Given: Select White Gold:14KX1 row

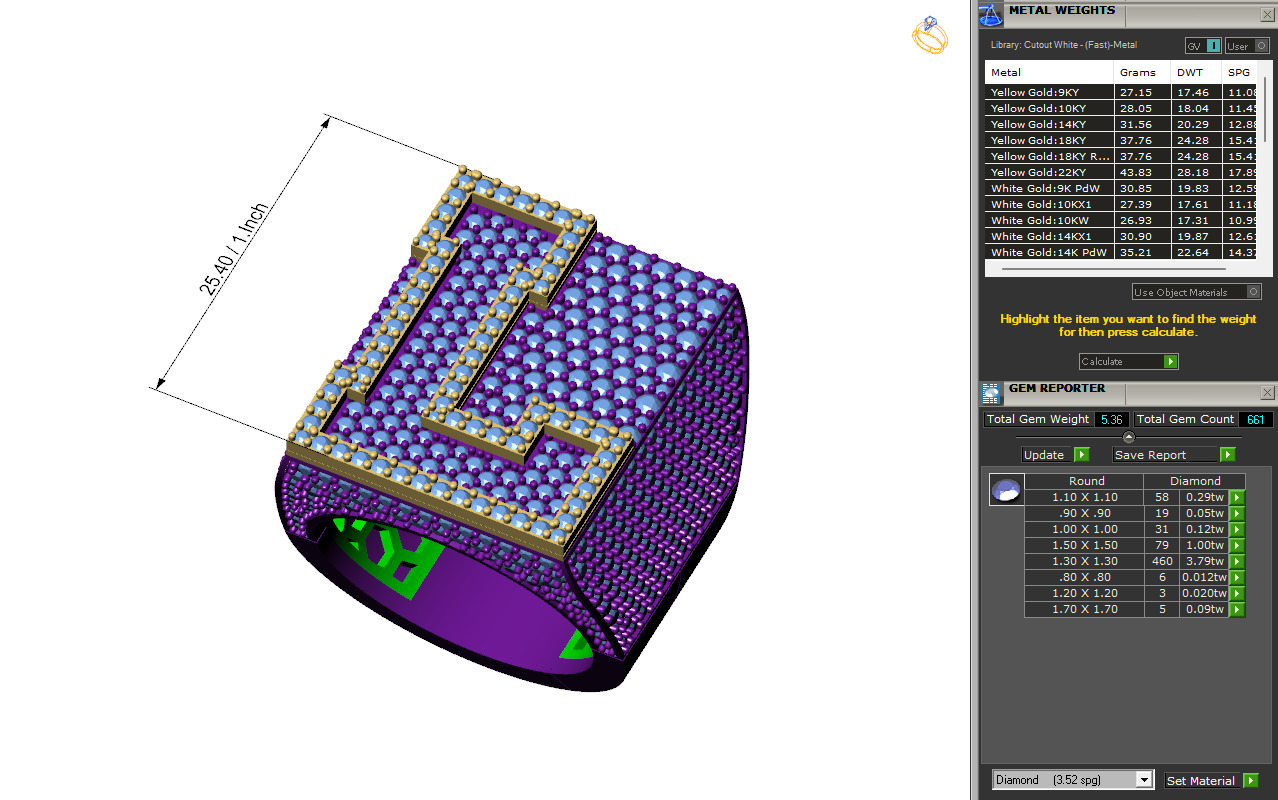Looking at the screenshot, I should coord(1120,236).
